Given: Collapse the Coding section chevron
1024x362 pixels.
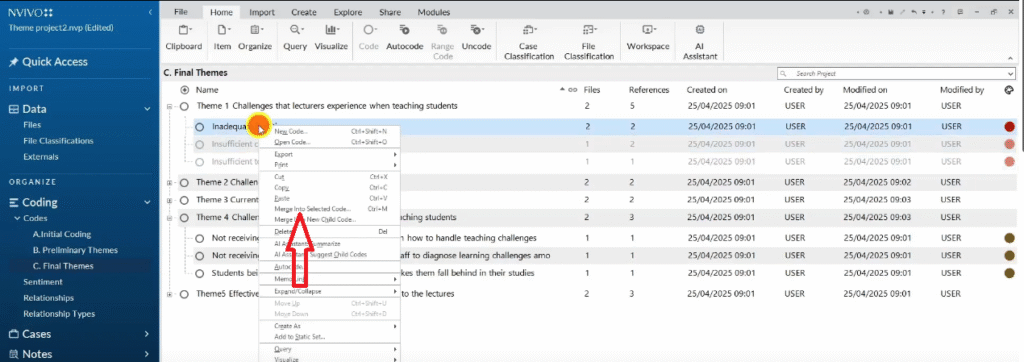Looking at the screenshot, I should pyautogui.click(x=147, y=203).
